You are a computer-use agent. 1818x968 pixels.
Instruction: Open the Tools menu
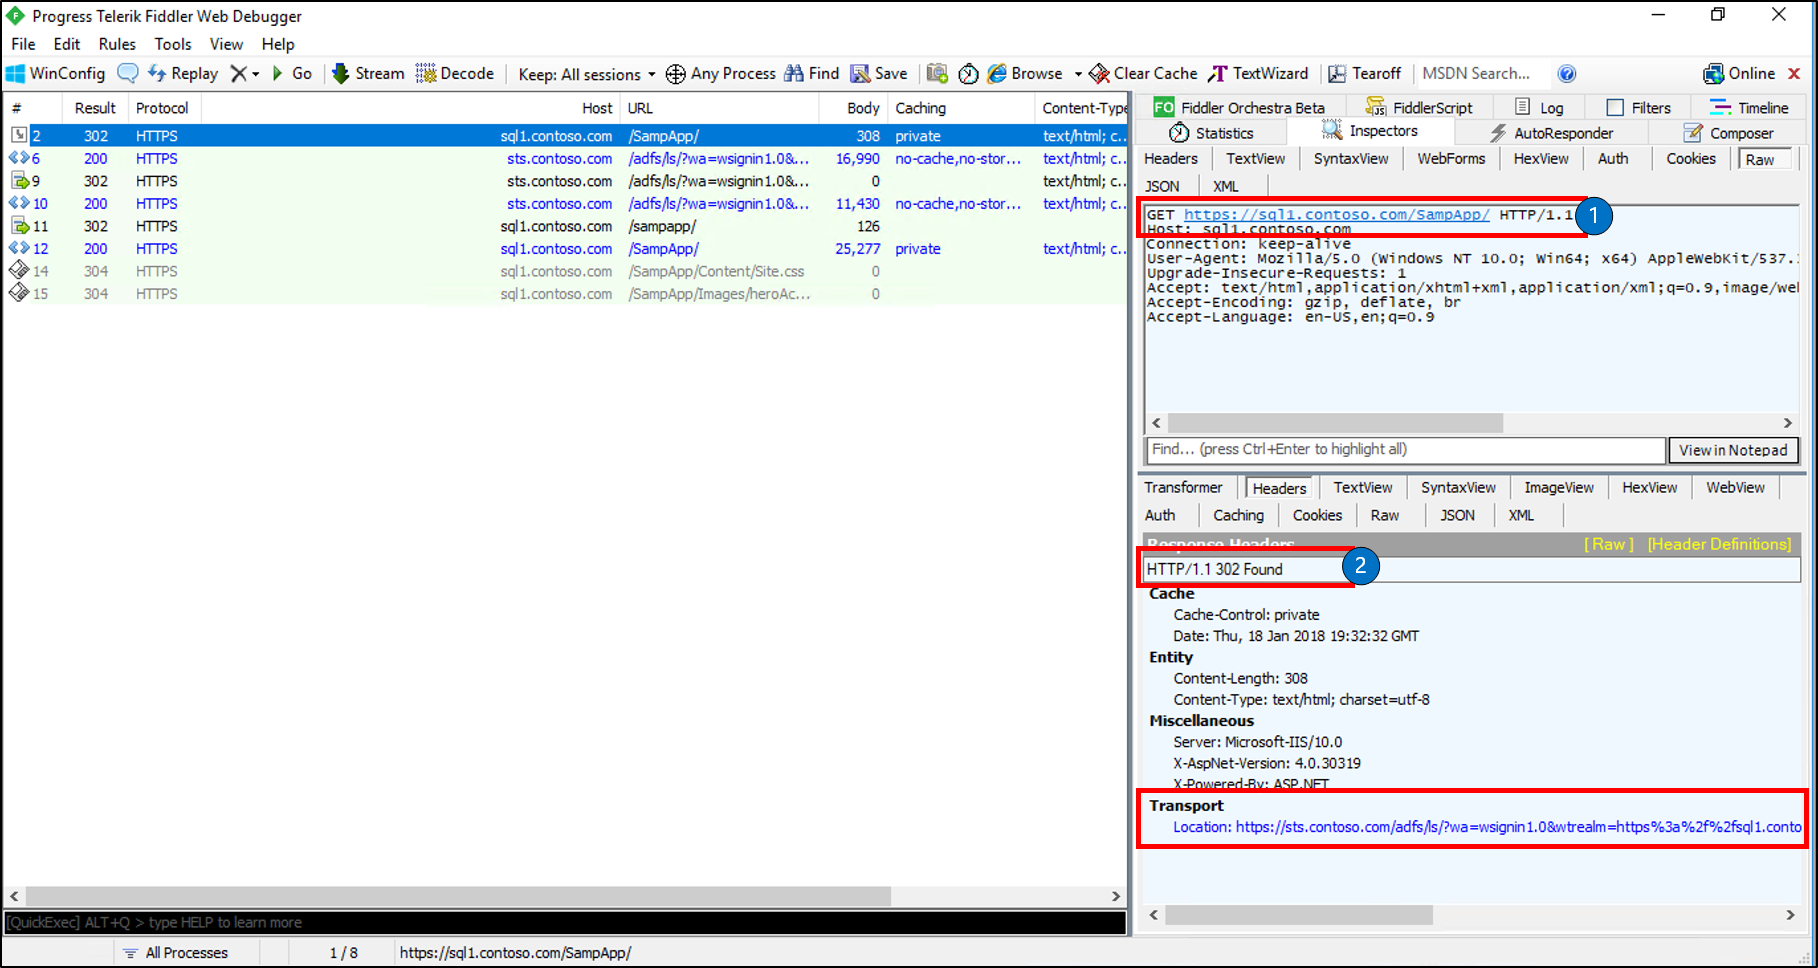pos(173,44)
